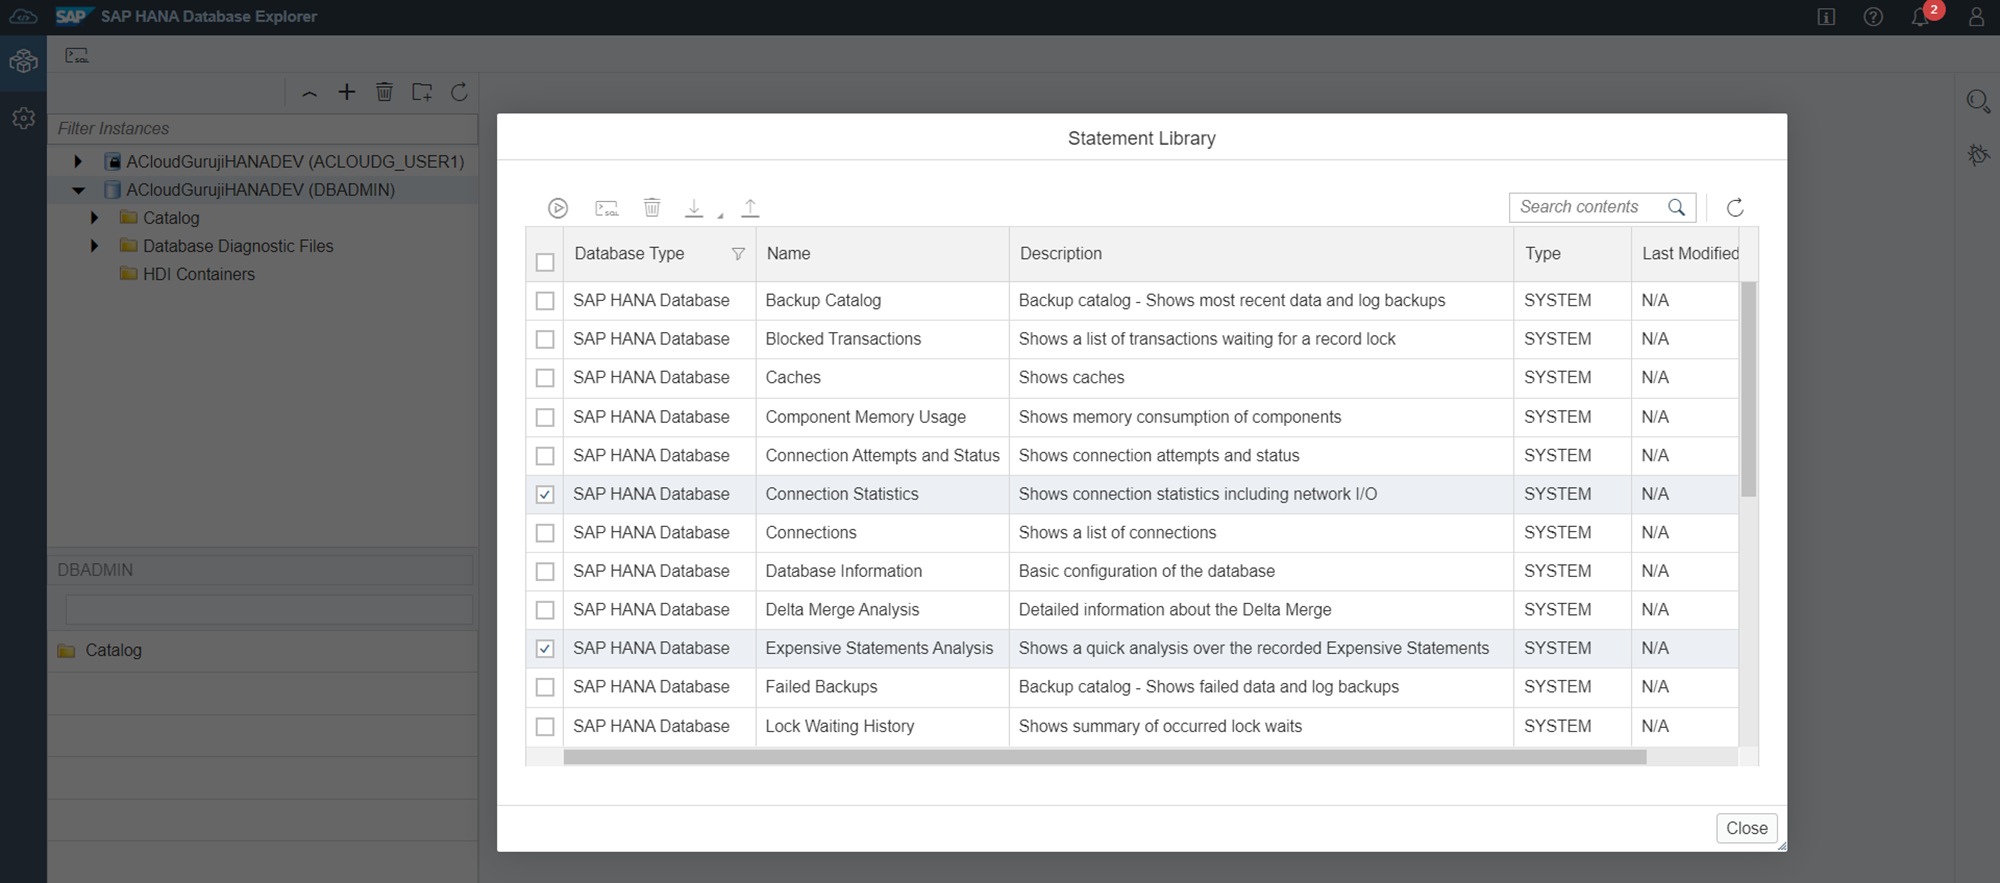Open the notifications bell icon
Viewport: 2000px width, 883px height.
tap(1920, 17)
